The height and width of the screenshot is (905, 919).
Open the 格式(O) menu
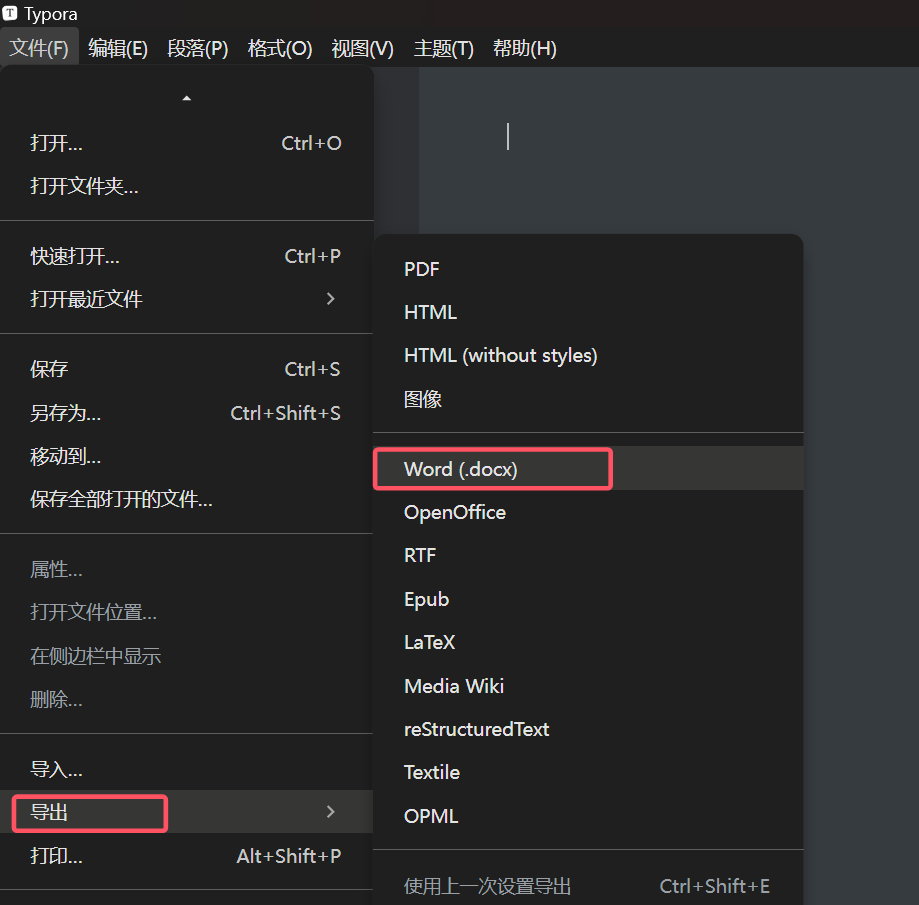[280, 48]
